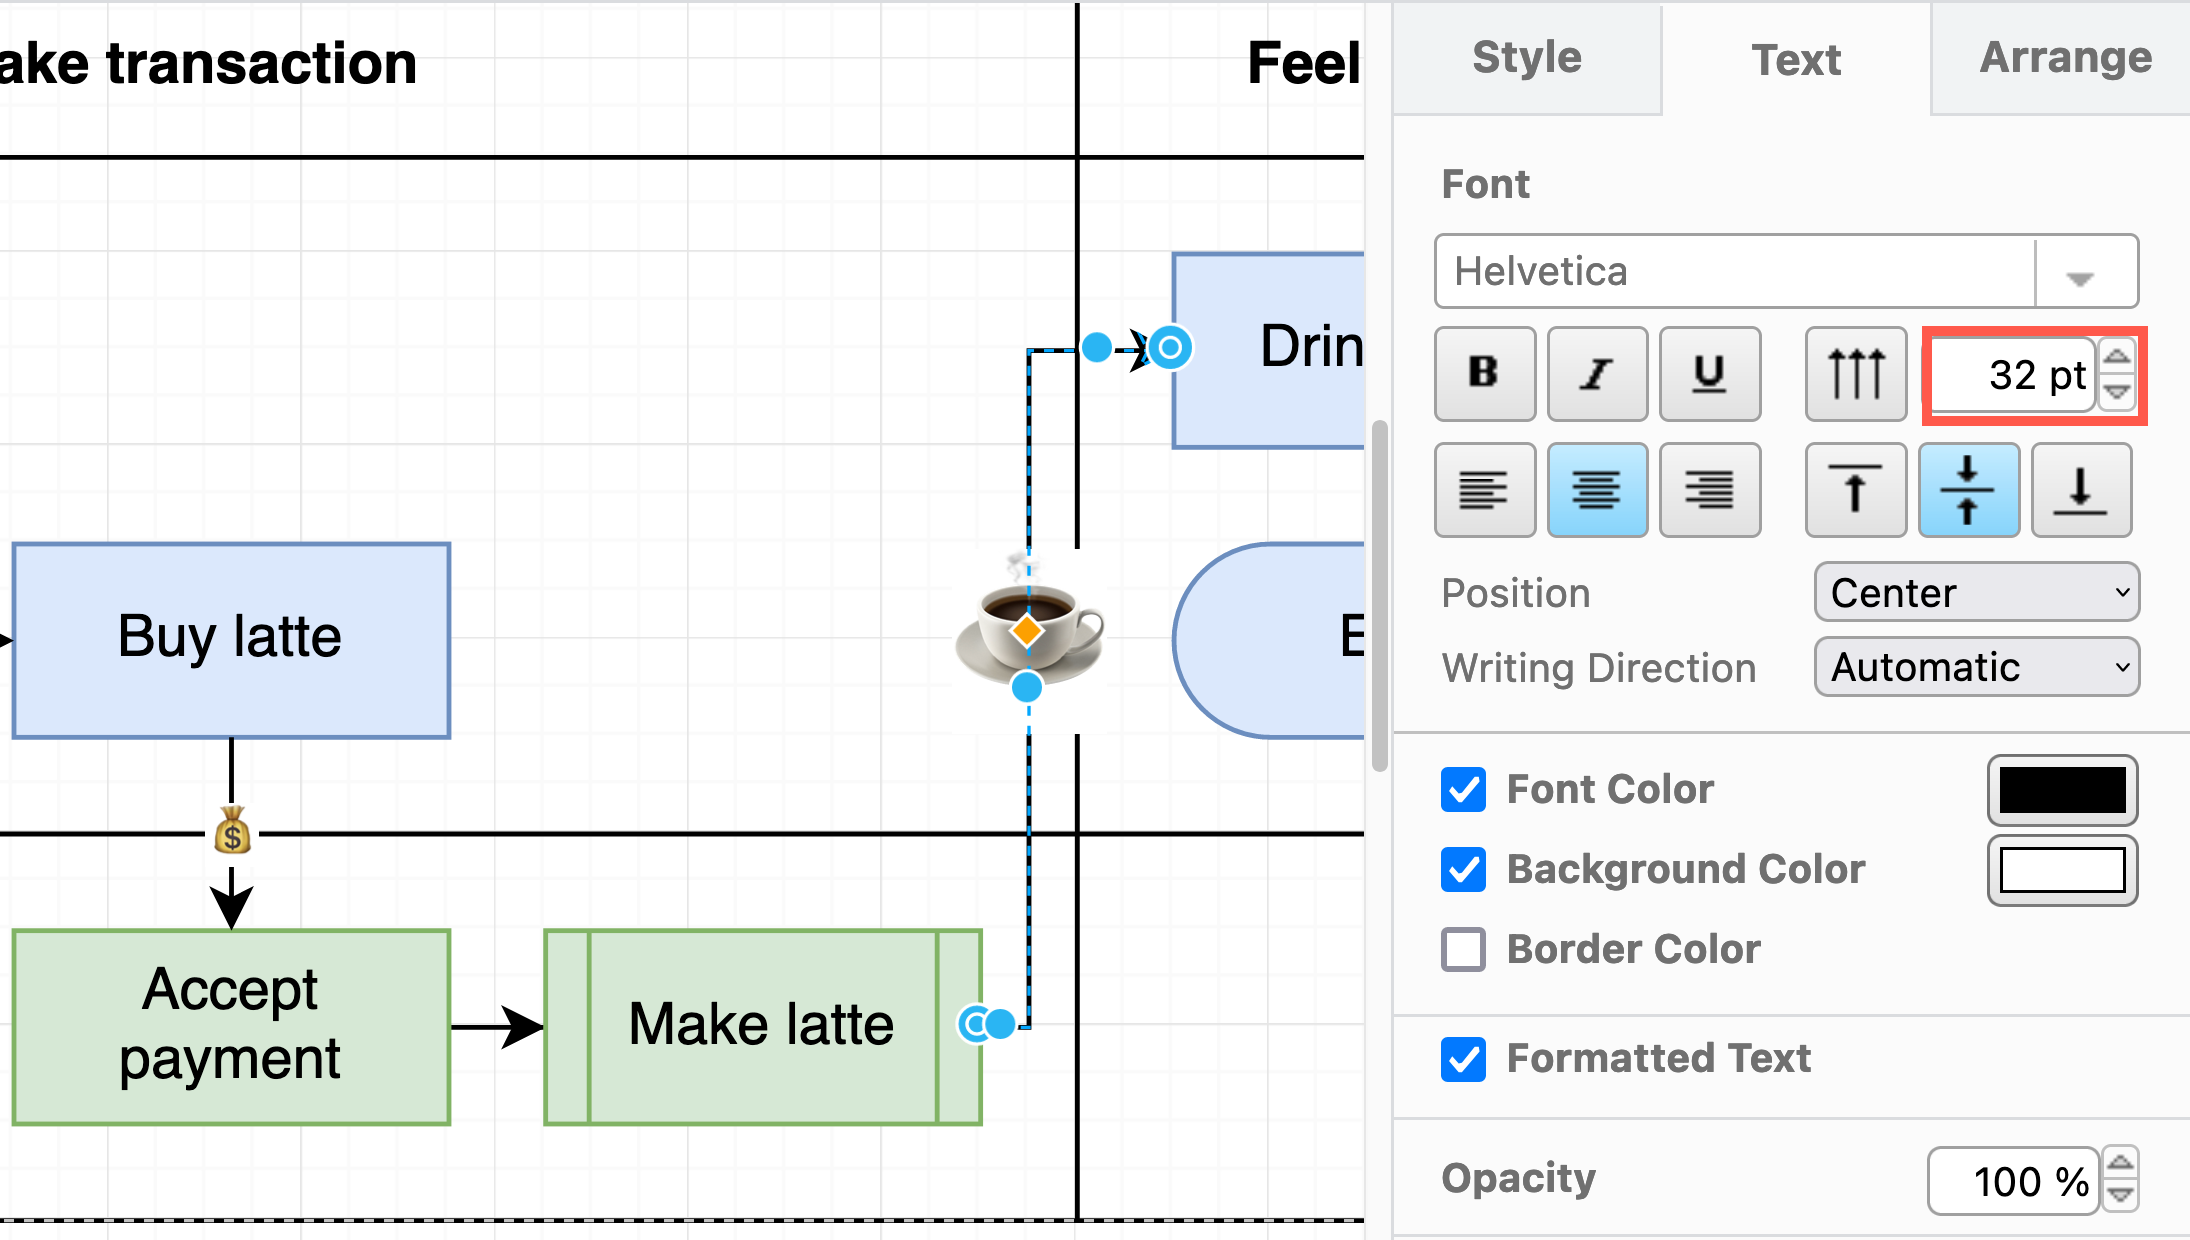Image resolution: width=2190 pixels, height=1240 pixels.
Task: Set text alignment to left
Action: (x=1484, y=490)
